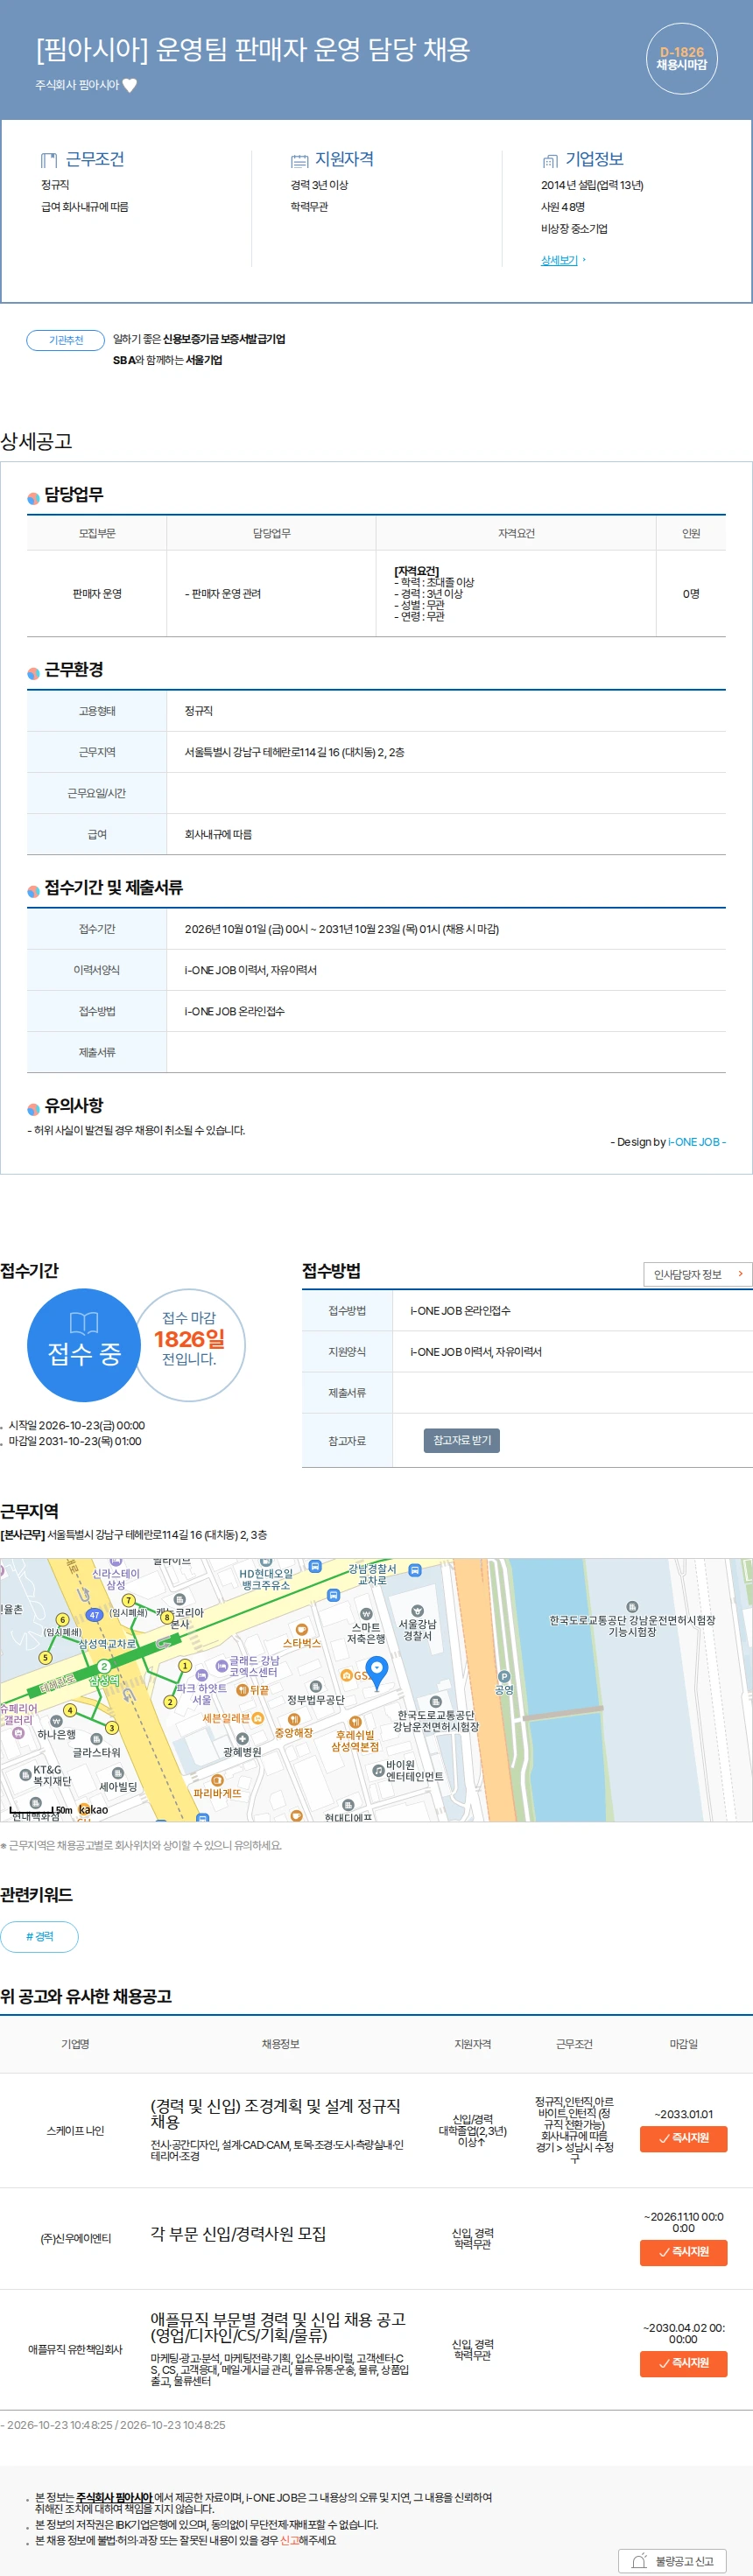
Task: Click the job posting title heading
Action: tap(252, 49)
